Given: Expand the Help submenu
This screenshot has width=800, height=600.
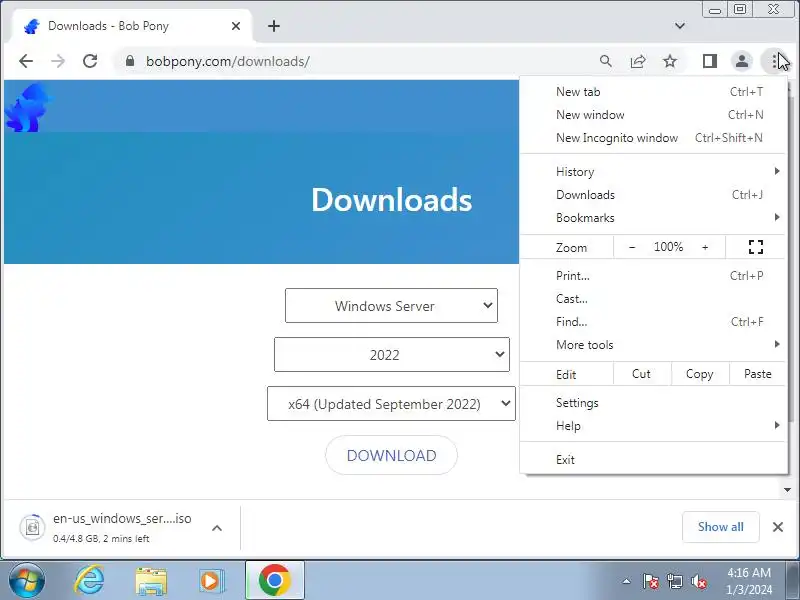Looking at the screenshot, I should (653, 426).
